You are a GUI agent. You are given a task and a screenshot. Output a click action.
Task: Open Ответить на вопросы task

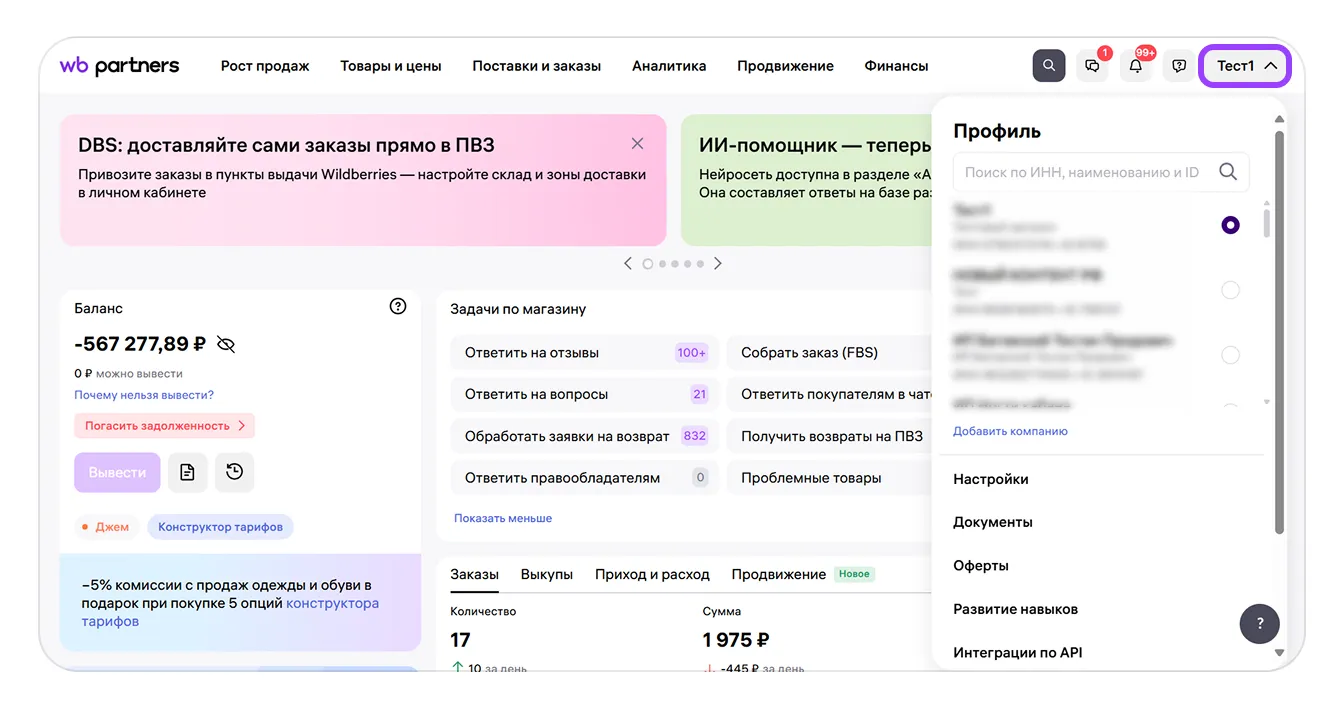pos(585,394)
